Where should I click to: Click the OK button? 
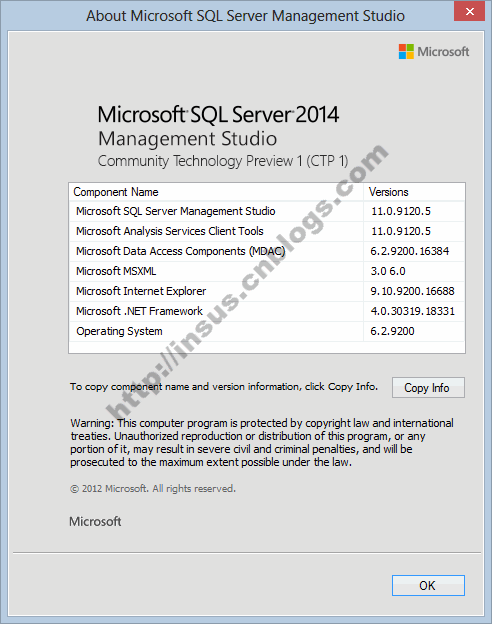(428, 585)
